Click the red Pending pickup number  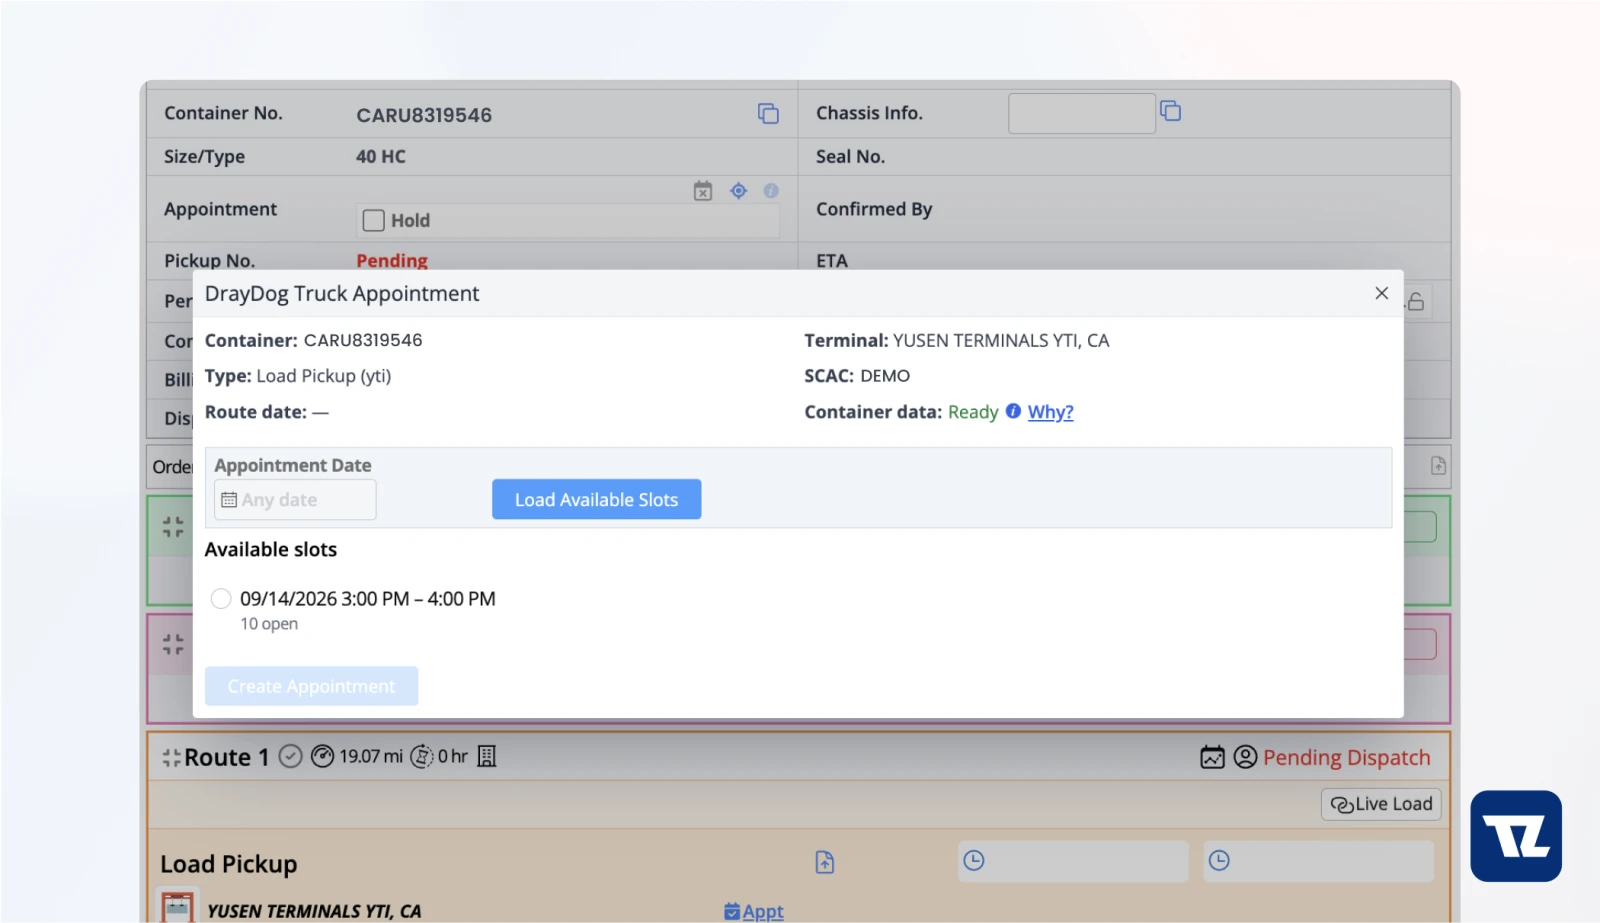click(x=392, y=261)
